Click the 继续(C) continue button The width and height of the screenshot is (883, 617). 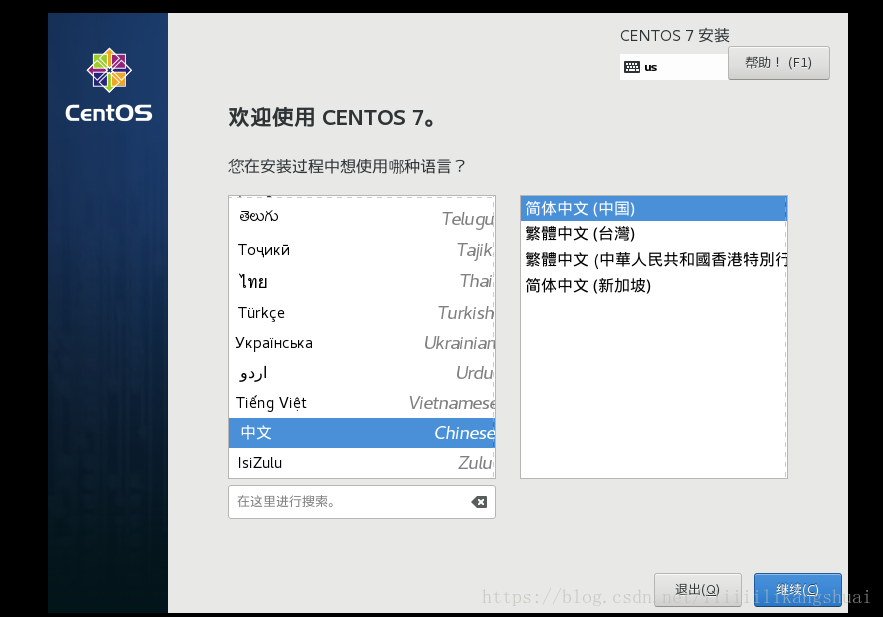pyautogui.click(x=797, y=589)
